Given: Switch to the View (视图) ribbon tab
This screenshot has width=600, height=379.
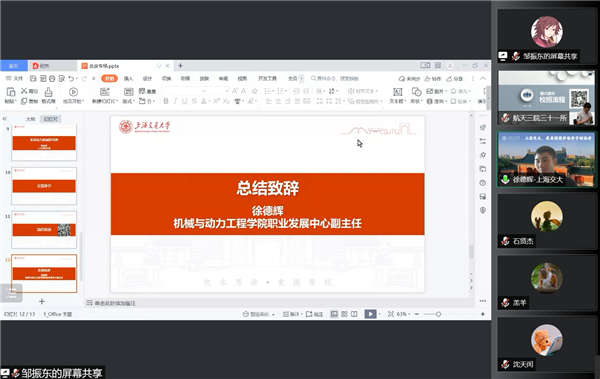Looking at the screenshot, I should click(242, 78).
